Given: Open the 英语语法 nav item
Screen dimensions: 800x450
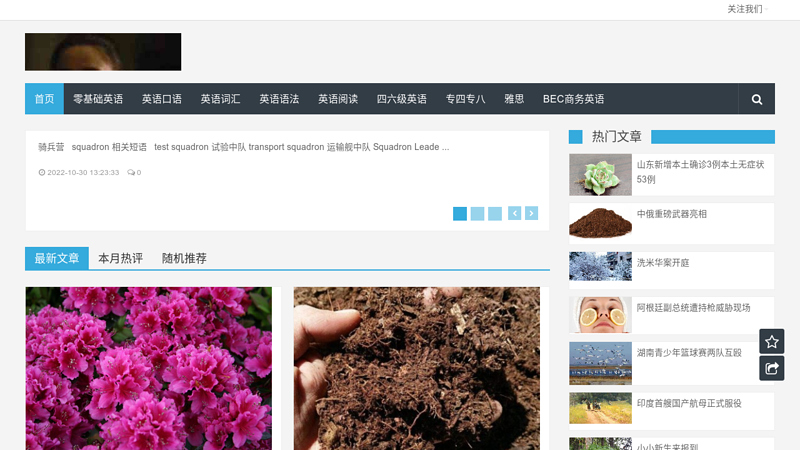Looking at the screenshot, I should pyautogui.click(x=279, y=99).
